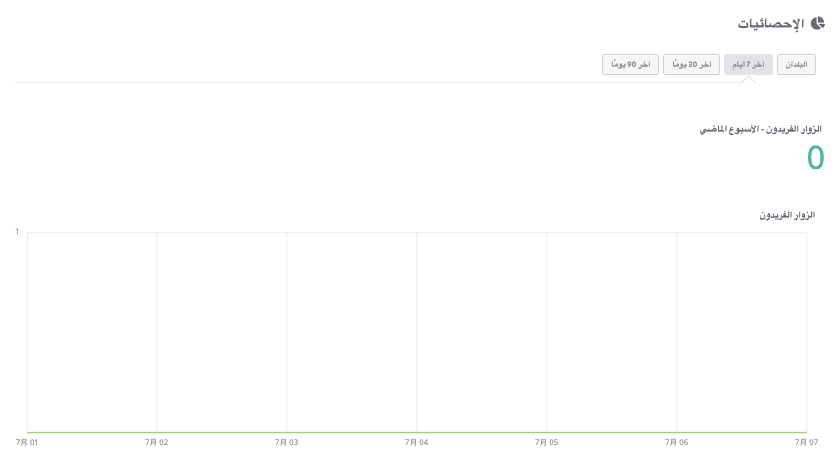837x461 pixels.
Task: Click the unique visitors past week label
Action: (x=760, y=129)
